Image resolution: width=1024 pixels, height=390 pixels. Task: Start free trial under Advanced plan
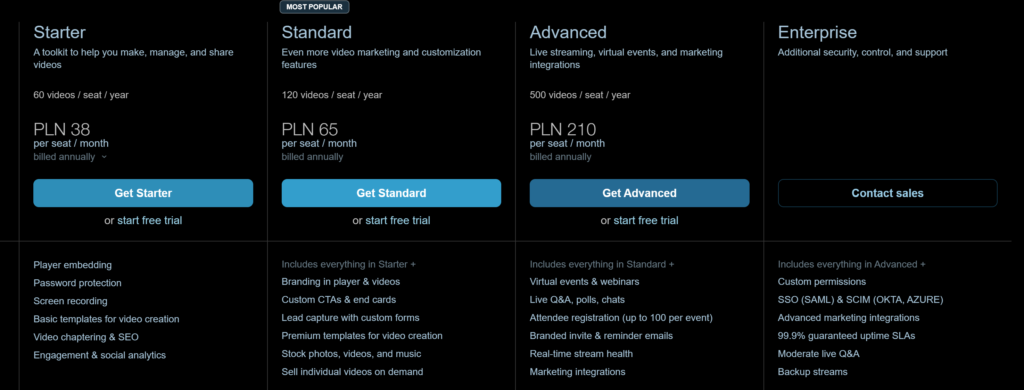pos(639,221)
